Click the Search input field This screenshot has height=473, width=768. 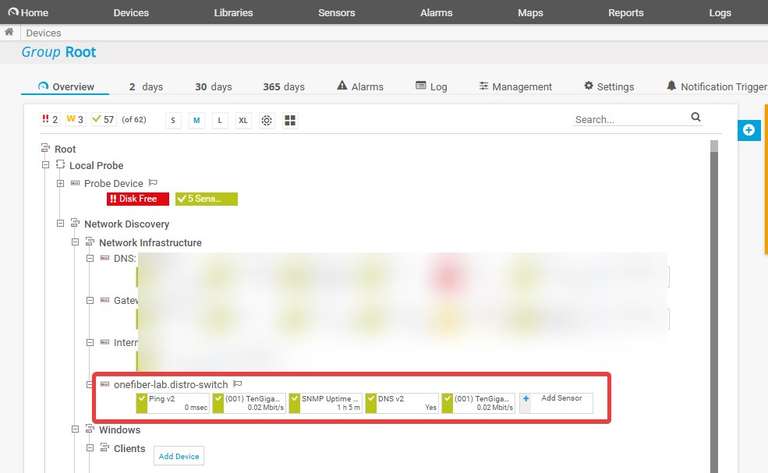point(631,119)
